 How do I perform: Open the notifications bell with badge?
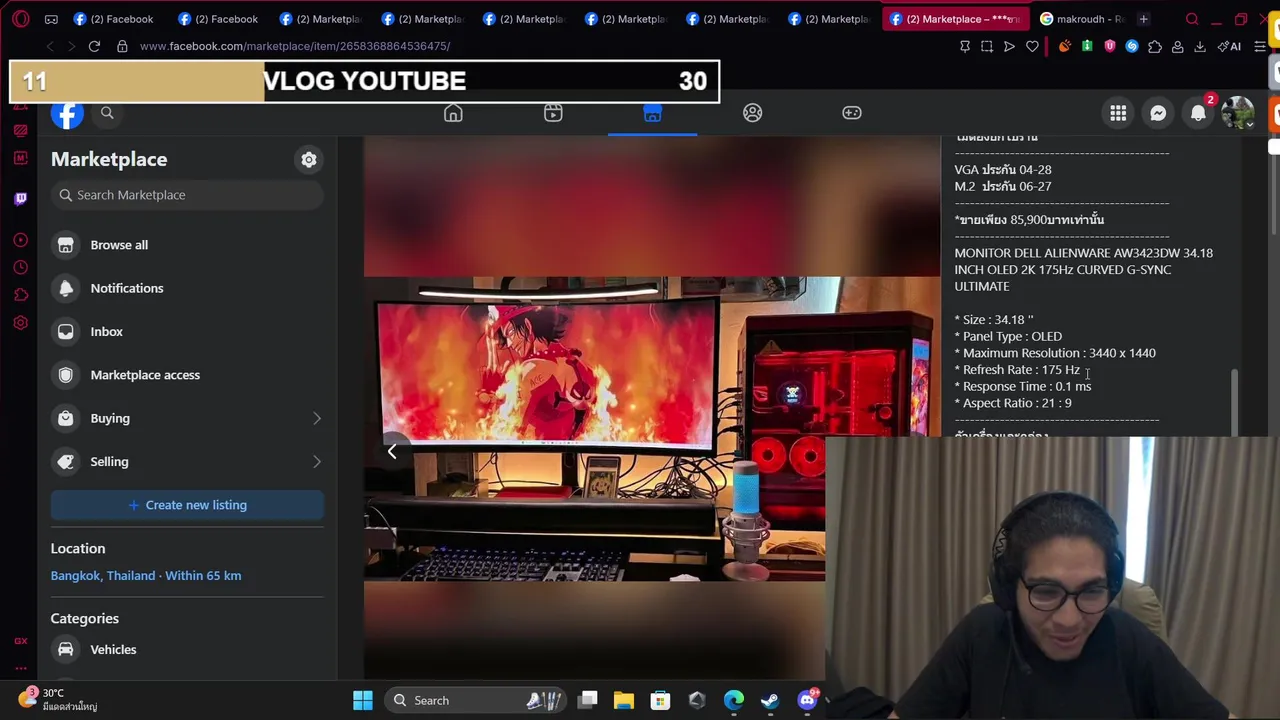1198,113
